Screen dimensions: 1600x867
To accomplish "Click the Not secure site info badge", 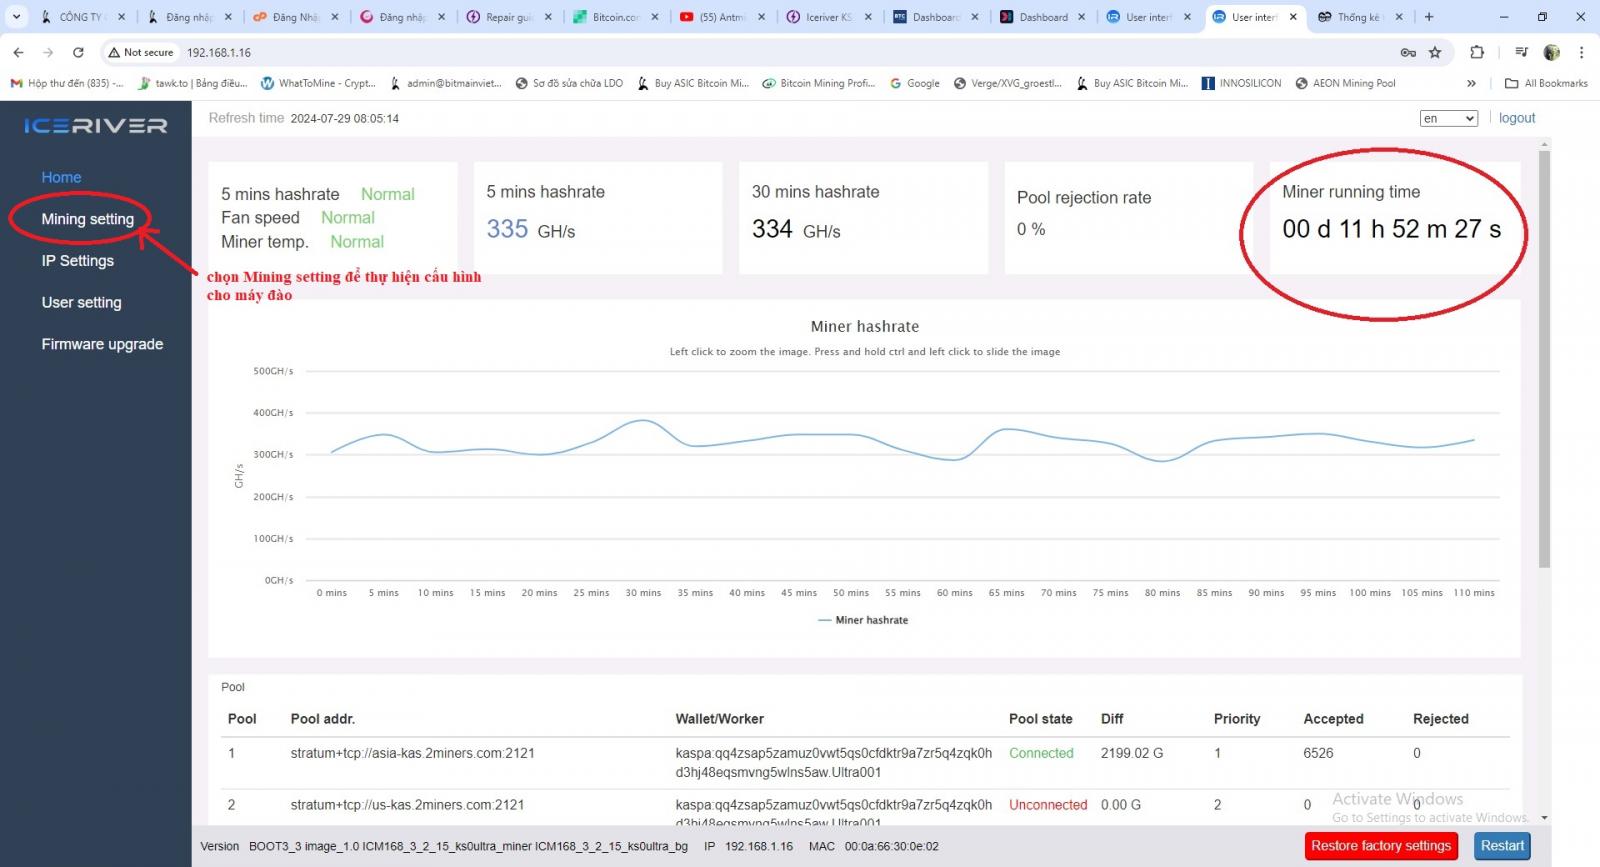I will coord(141,52).
